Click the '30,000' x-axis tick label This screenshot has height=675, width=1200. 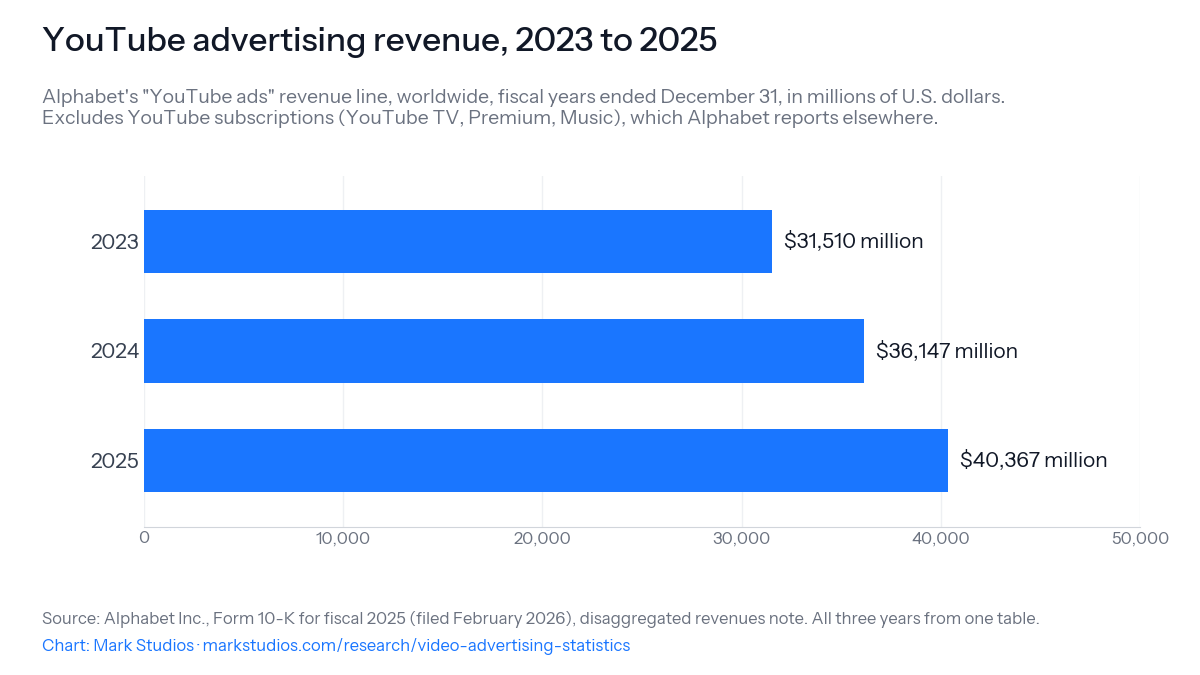[742, 538]
